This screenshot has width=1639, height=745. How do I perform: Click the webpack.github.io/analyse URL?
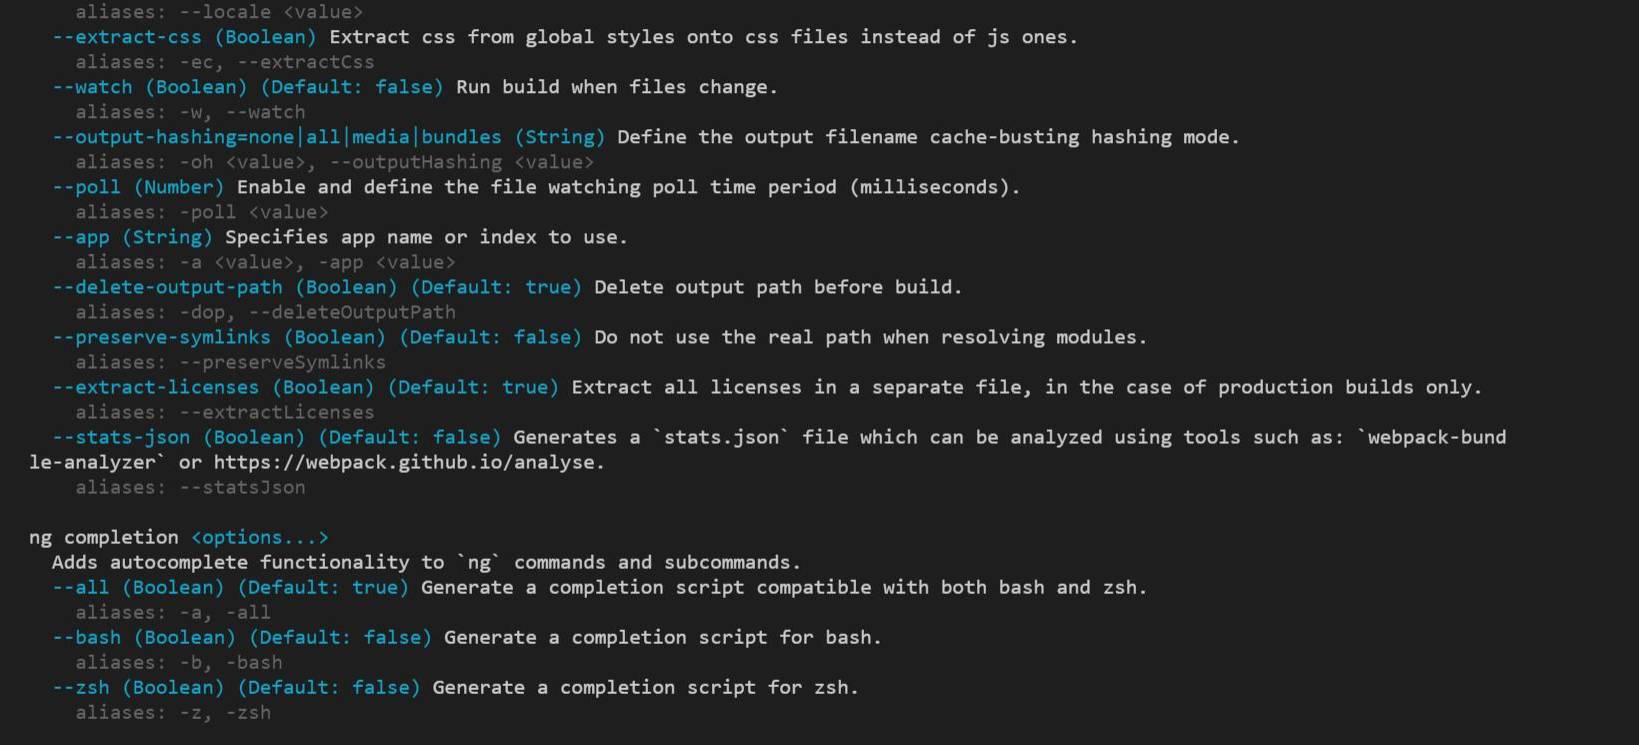409,462
